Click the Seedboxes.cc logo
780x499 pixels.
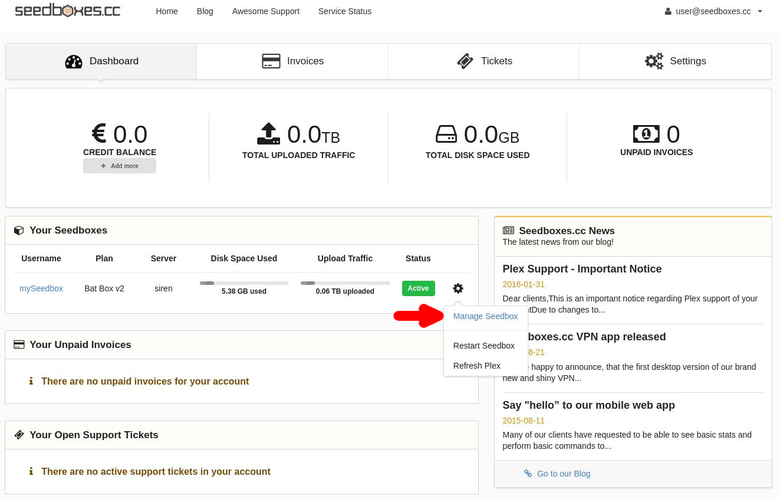tap(67, 11)
